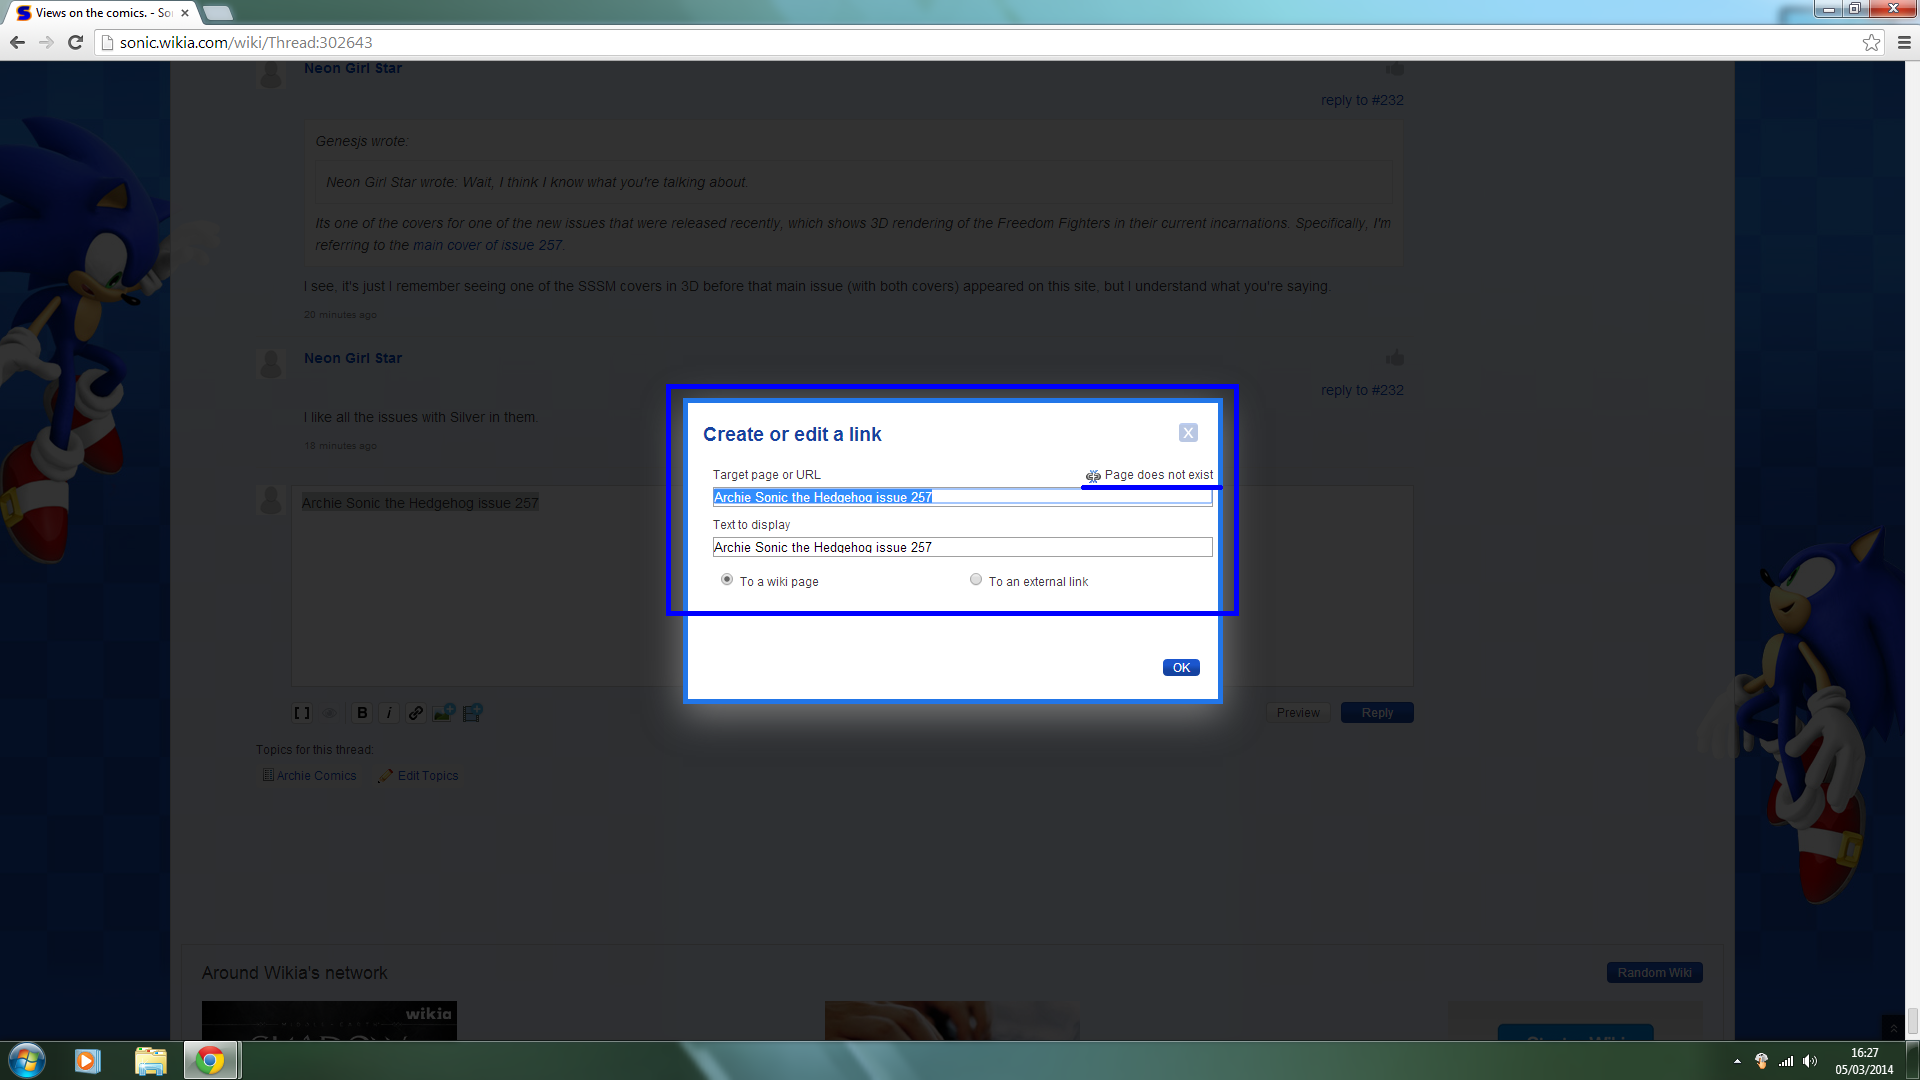Screen dimensions: 1920x1080
Task: Open Windows Explorer from the taskbar
Action: (150, 1061)
